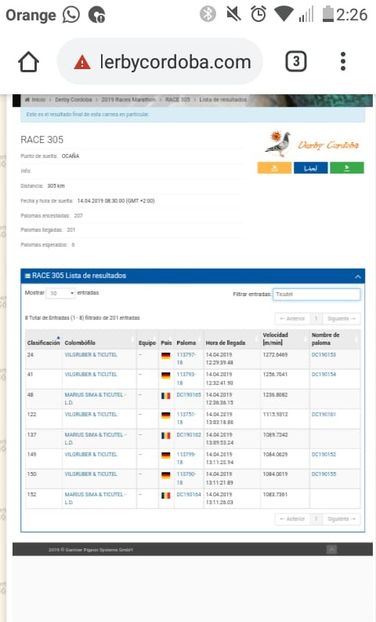Tap the red site security warning icon
Screen dimensions: 376x622
tap(82, 62)
